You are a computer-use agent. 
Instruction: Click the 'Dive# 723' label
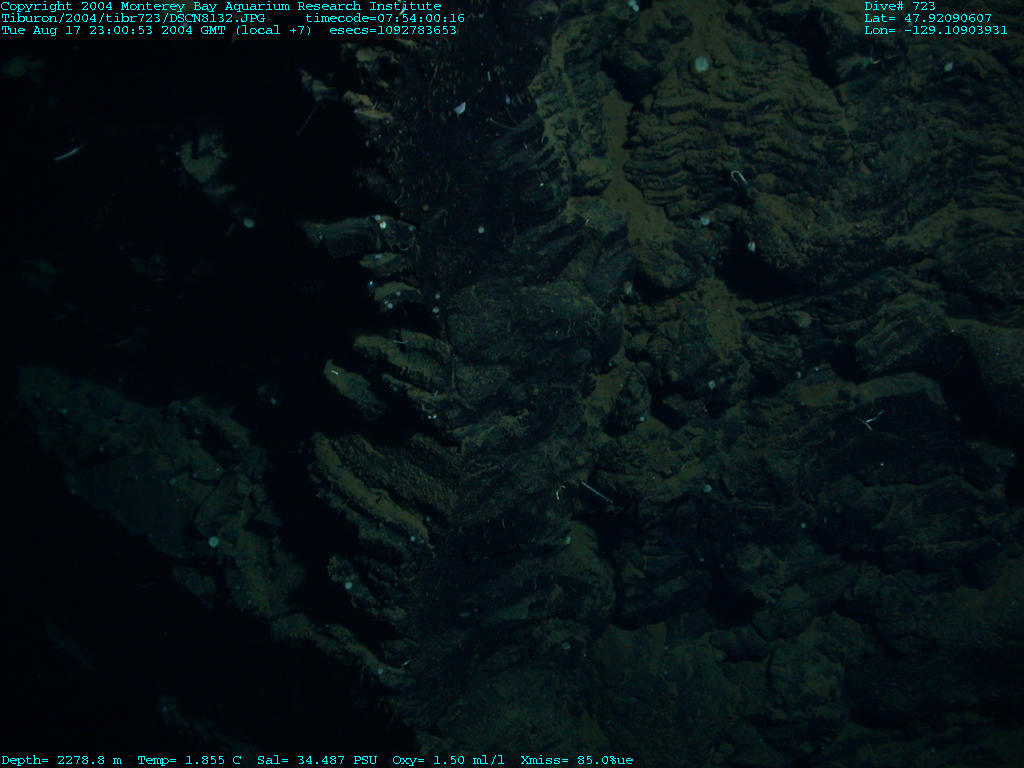click(900, 6)
